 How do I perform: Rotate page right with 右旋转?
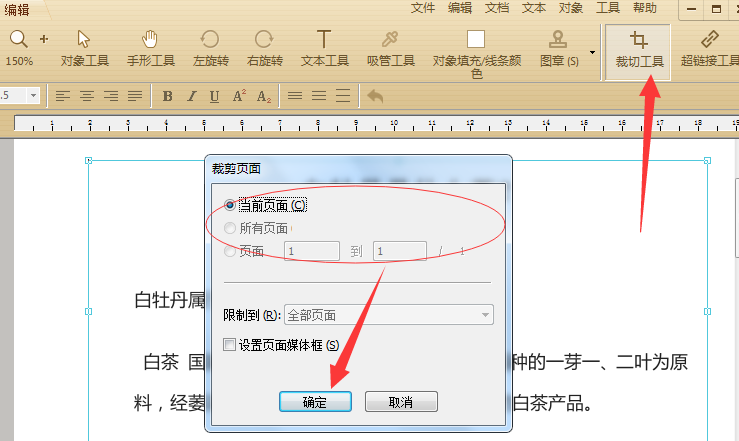pyautogui.click(x=264, y=48)
